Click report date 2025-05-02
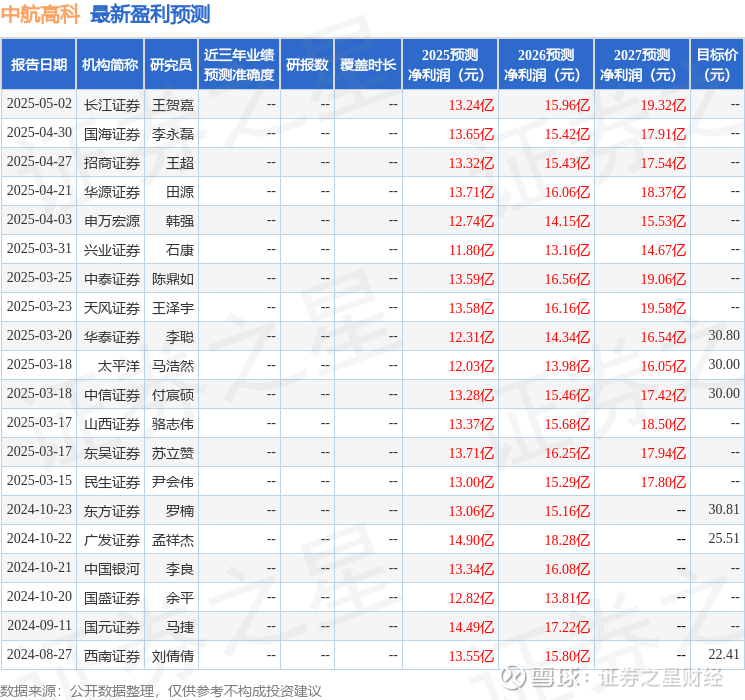Viewport: 745px width, 700px height. coord(39,104)
